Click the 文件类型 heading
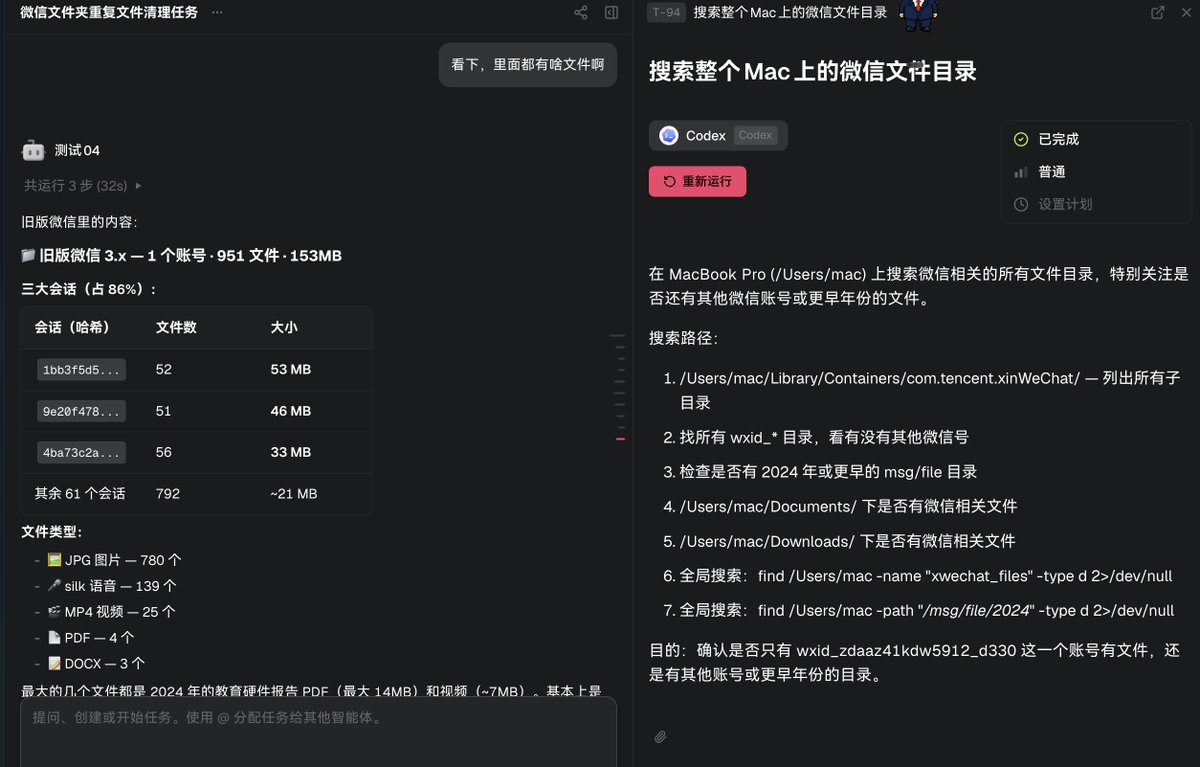The height and width of the screenshot is (767, 1200). (52, 532)
